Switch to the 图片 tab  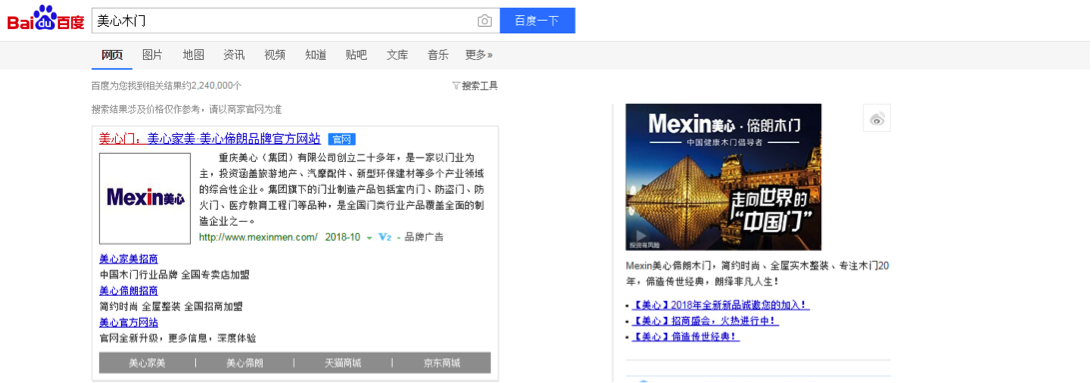[x=152, y=55]
